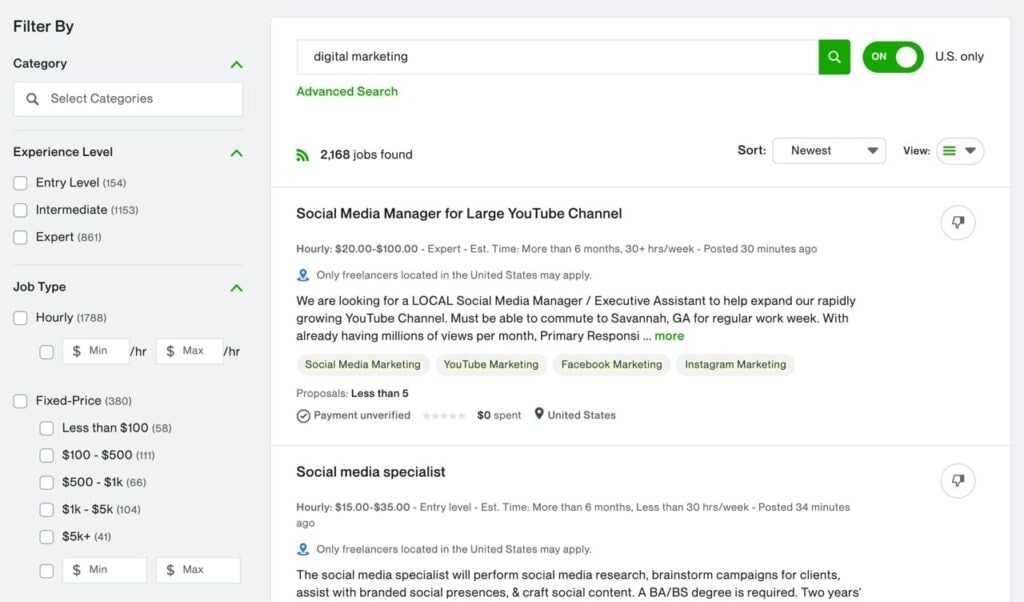1024x602 pixels.
Task: Open the View layout dropdown
Action: (x=958, y=150)
